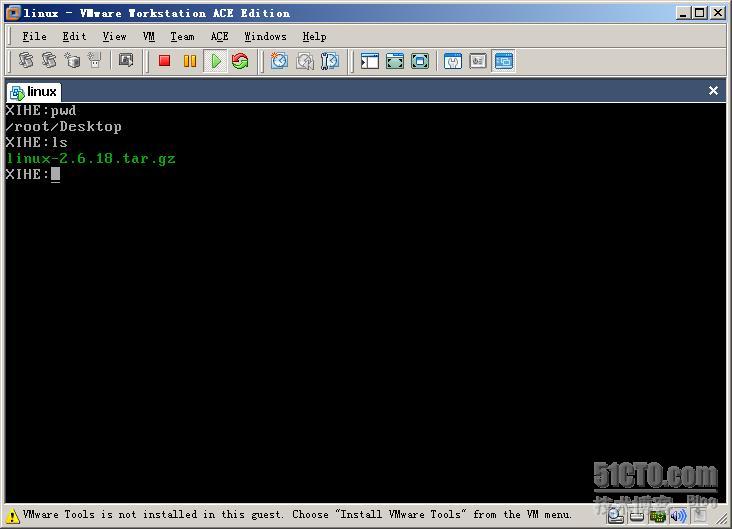Close the linux tab with the white X

click(x=713, y=91)
